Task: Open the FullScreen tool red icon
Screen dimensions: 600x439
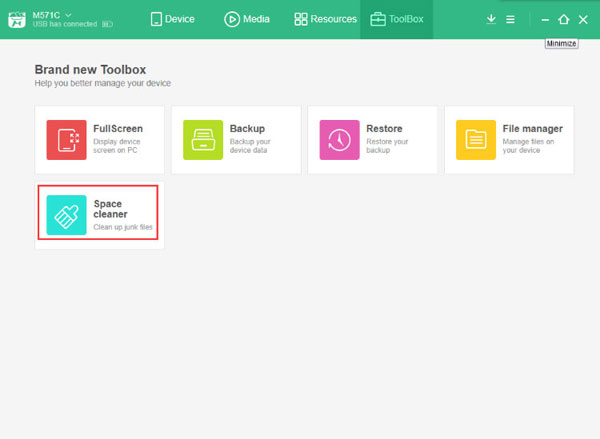Action: coord(67,140)
